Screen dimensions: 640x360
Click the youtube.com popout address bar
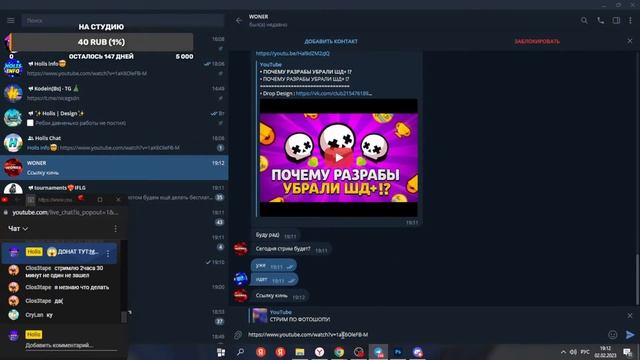(x=65, y=212)
